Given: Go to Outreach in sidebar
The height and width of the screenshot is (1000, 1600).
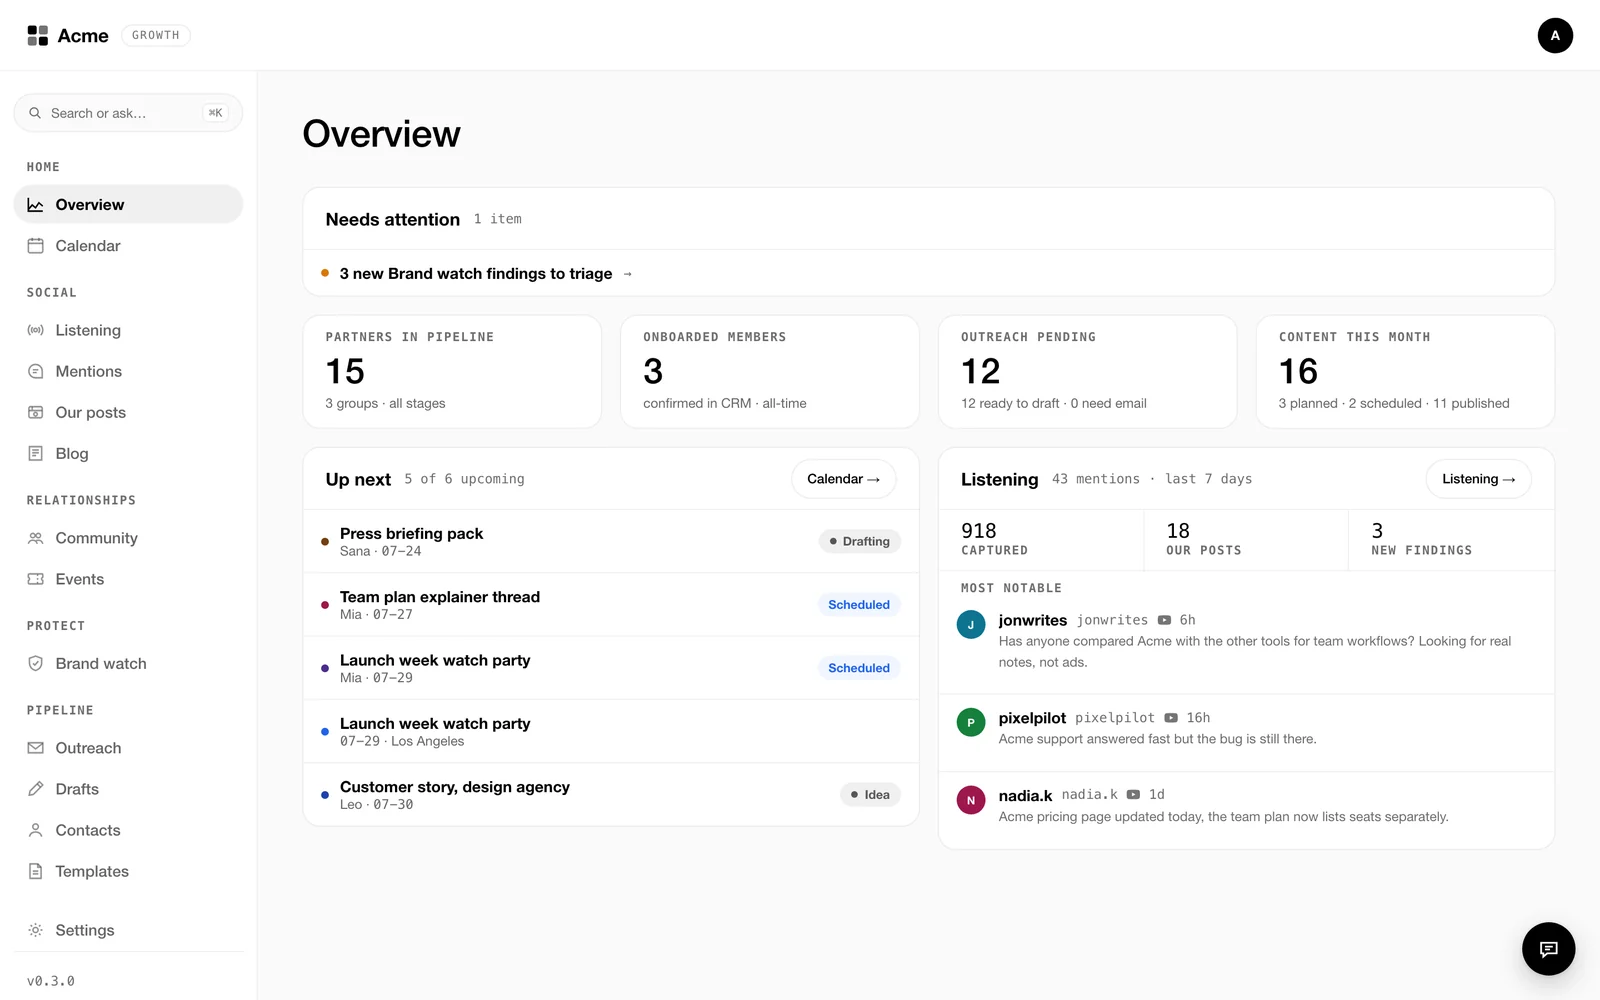Looking at the screenshot, I should pos(128,748).
